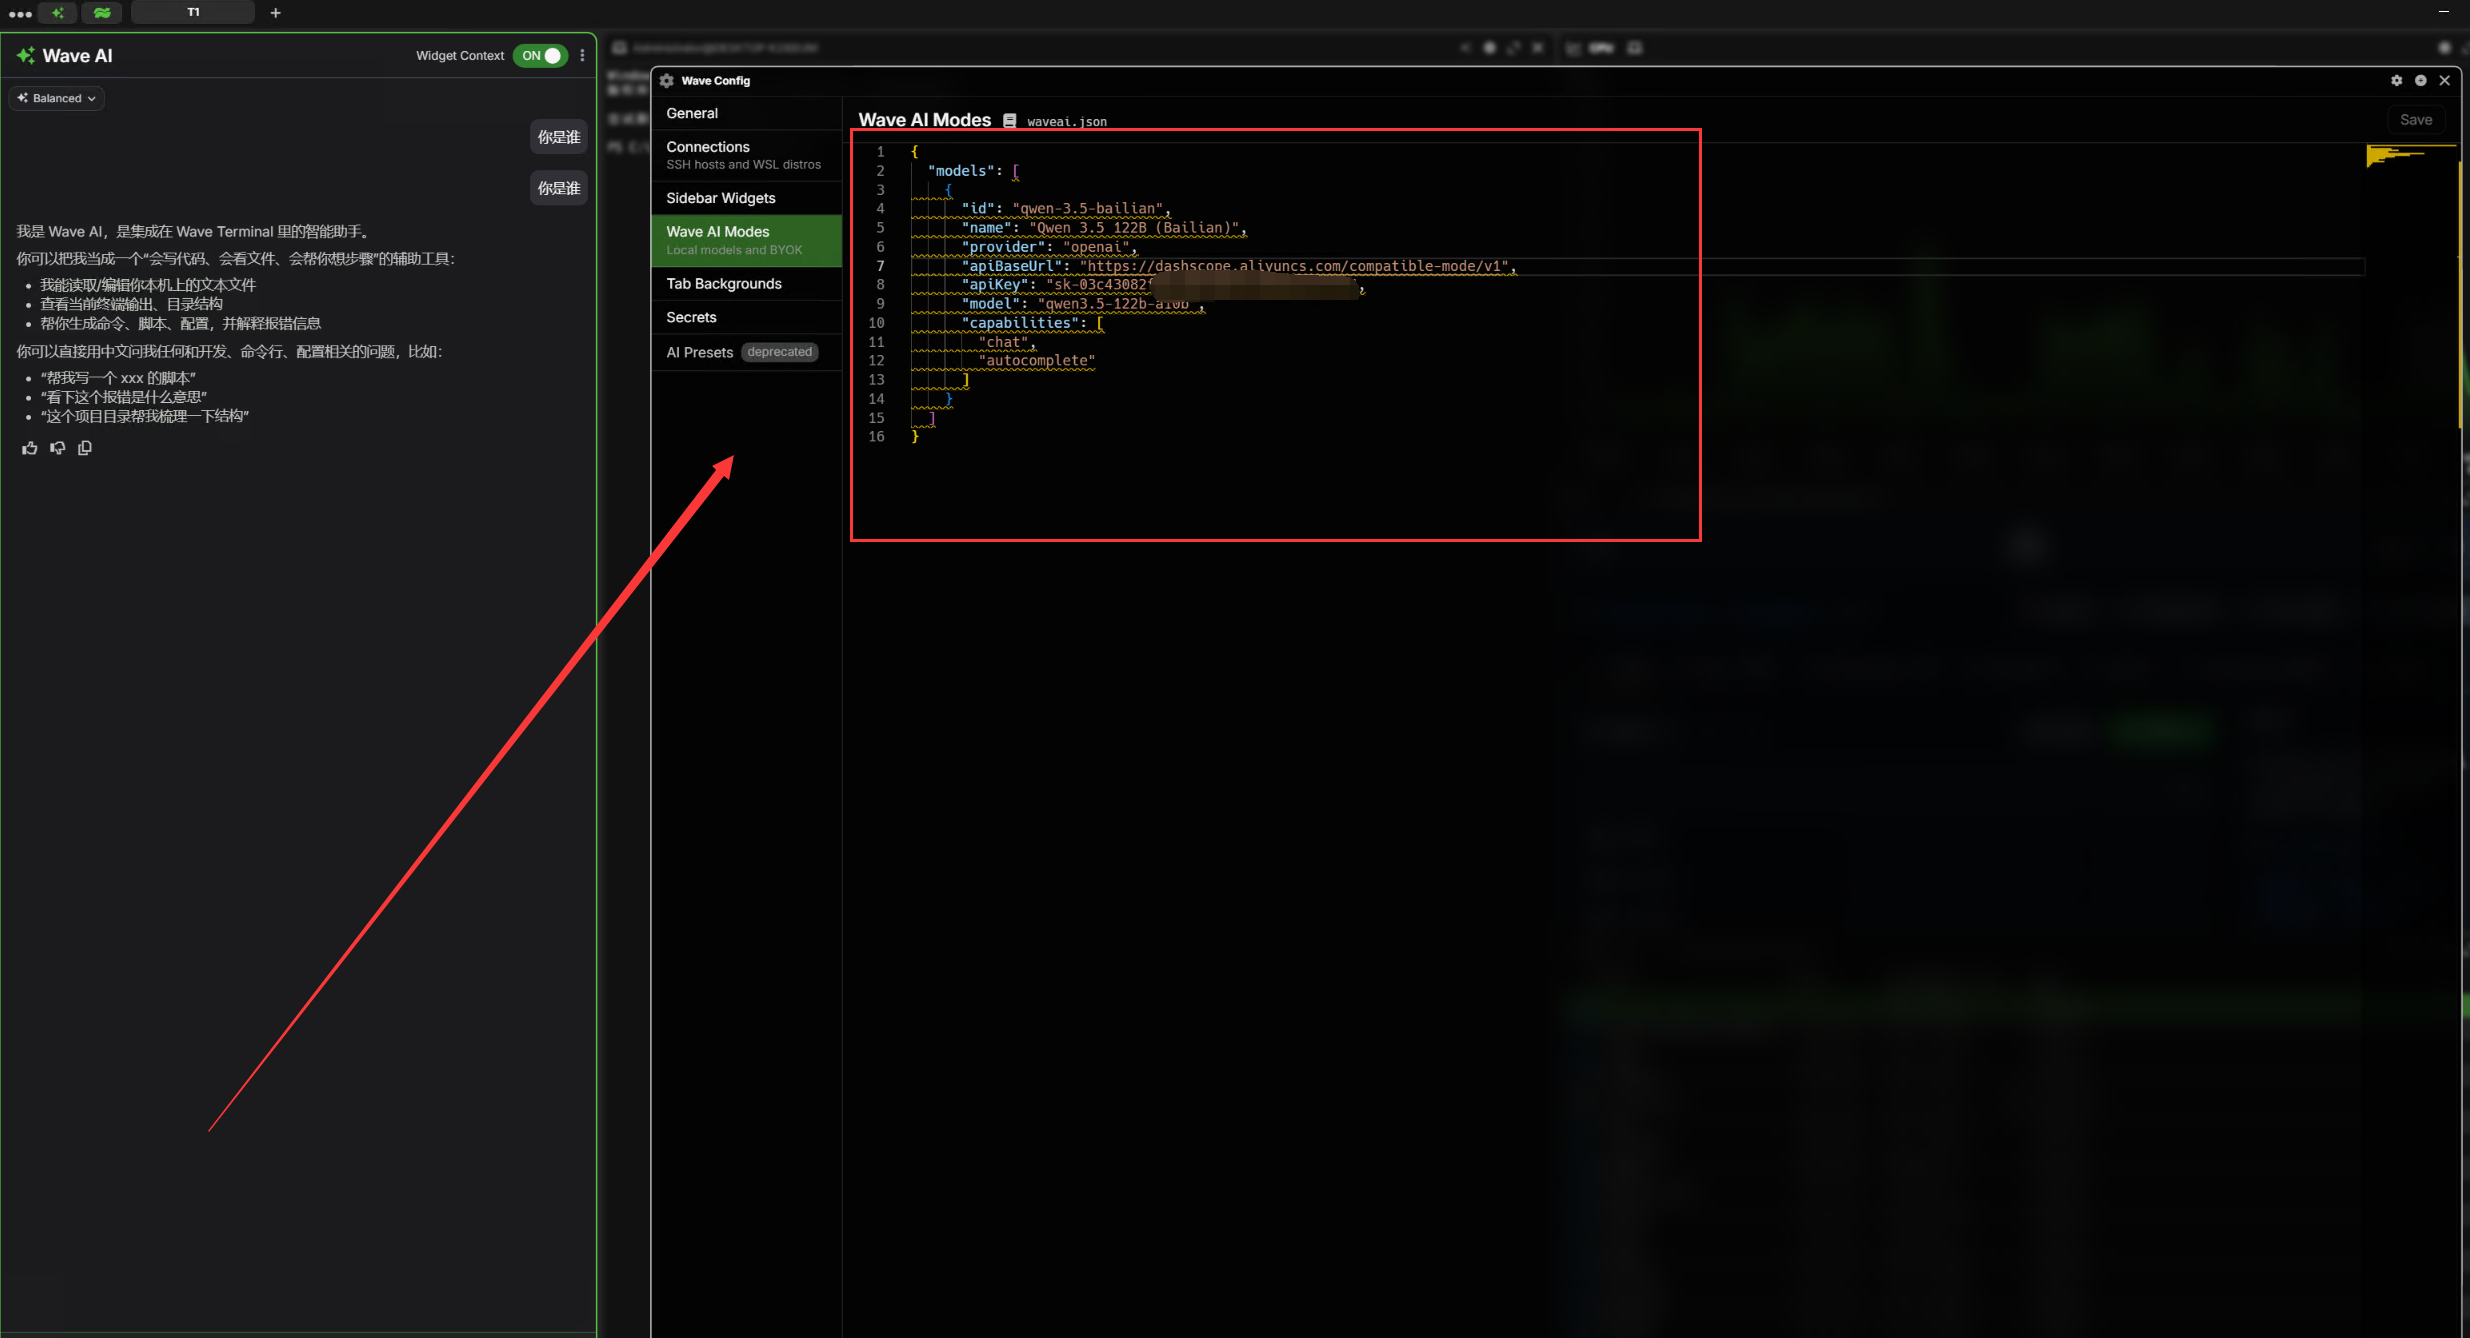Viewport: 2470px width, 1338px height.
Task: Open the Connections config section
Action: pos(746,155)
